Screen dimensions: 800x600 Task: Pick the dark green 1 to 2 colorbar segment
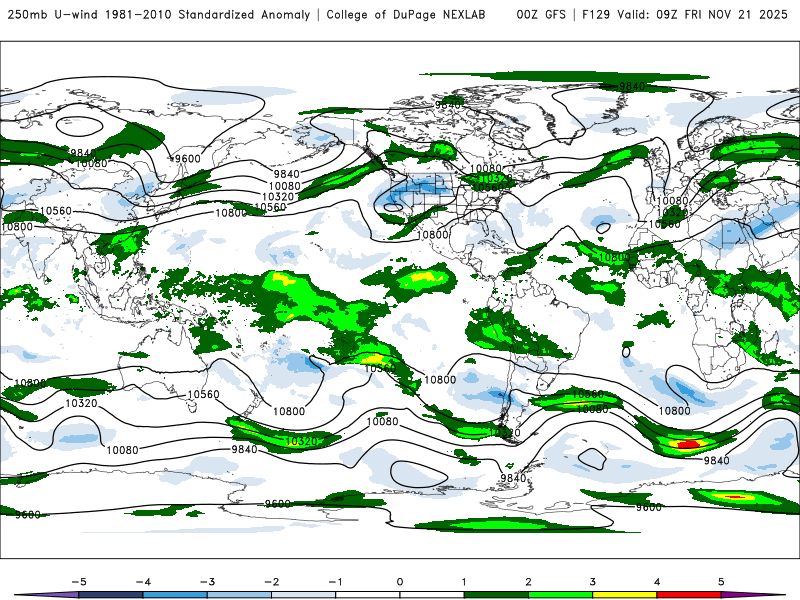click(496, 595)
